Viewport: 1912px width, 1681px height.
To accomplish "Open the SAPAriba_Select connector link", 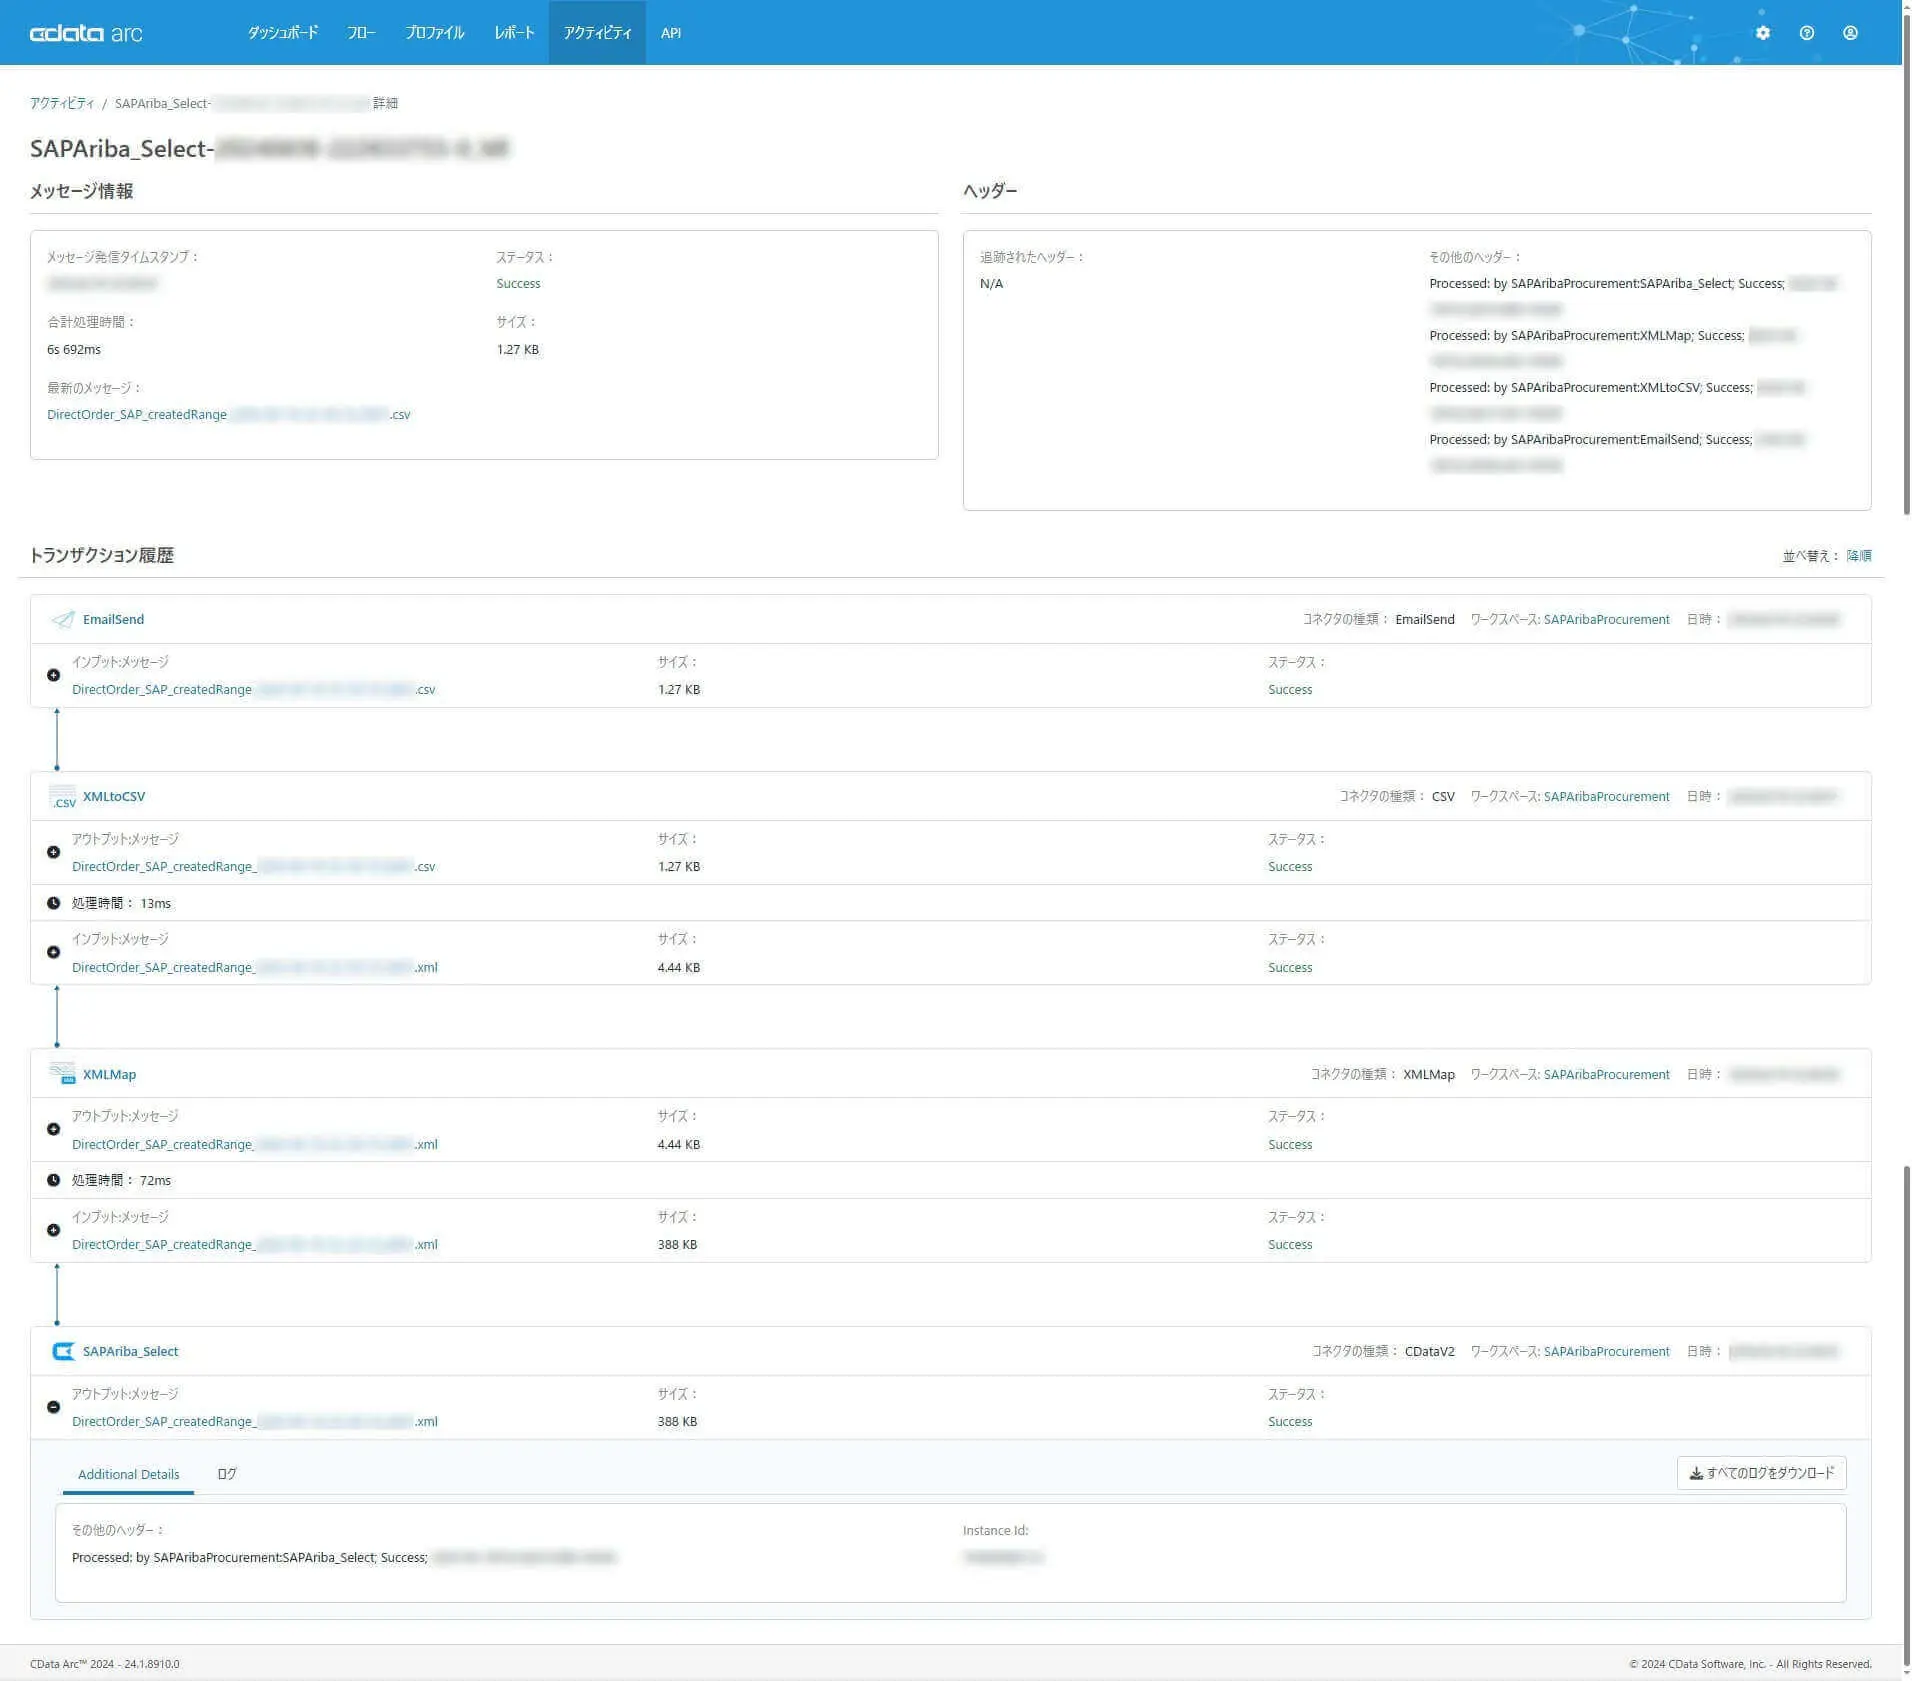I will 131,1352.
